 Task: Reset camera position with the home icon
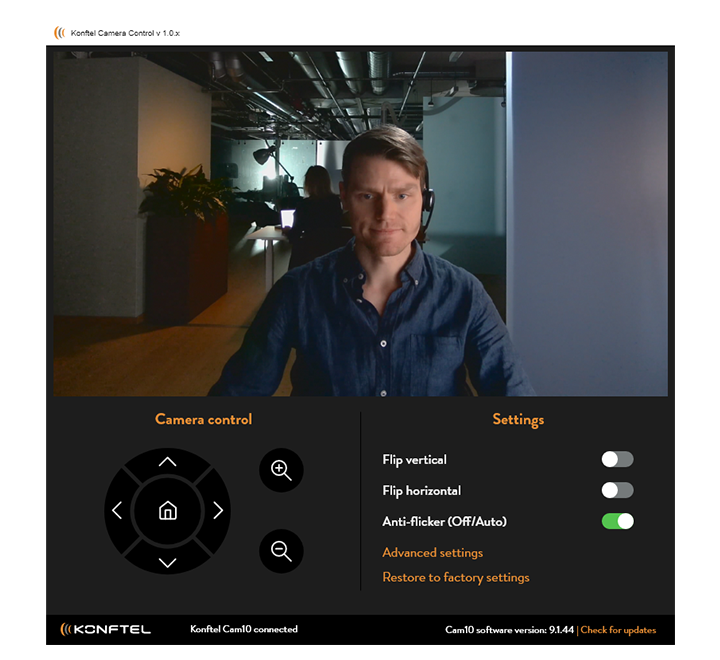point(167,511)
